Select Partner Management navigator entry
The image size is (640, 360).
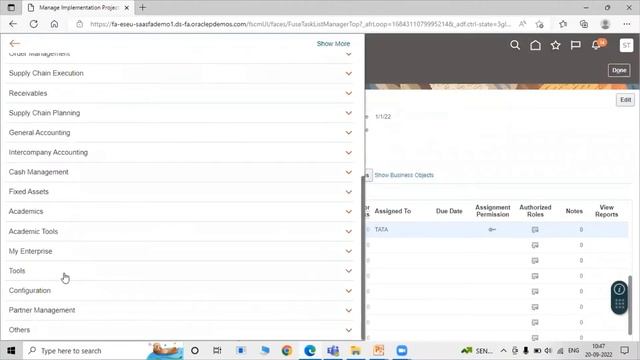(x=42, y=310)
